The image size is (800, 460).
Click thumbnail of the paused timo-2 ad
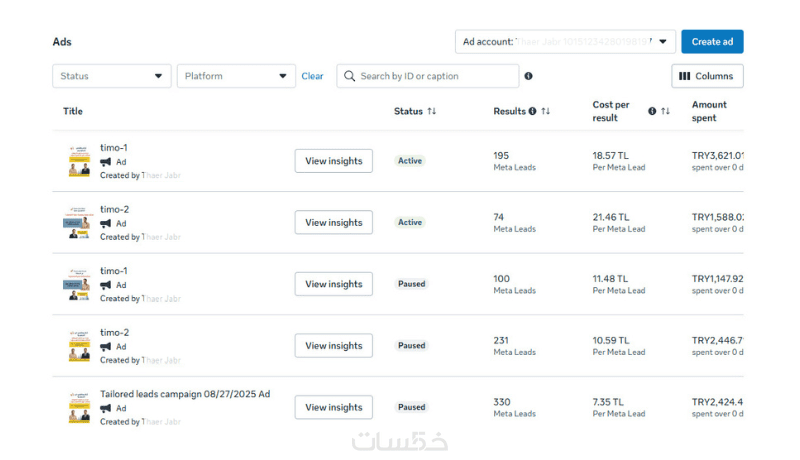coord(79,346)
